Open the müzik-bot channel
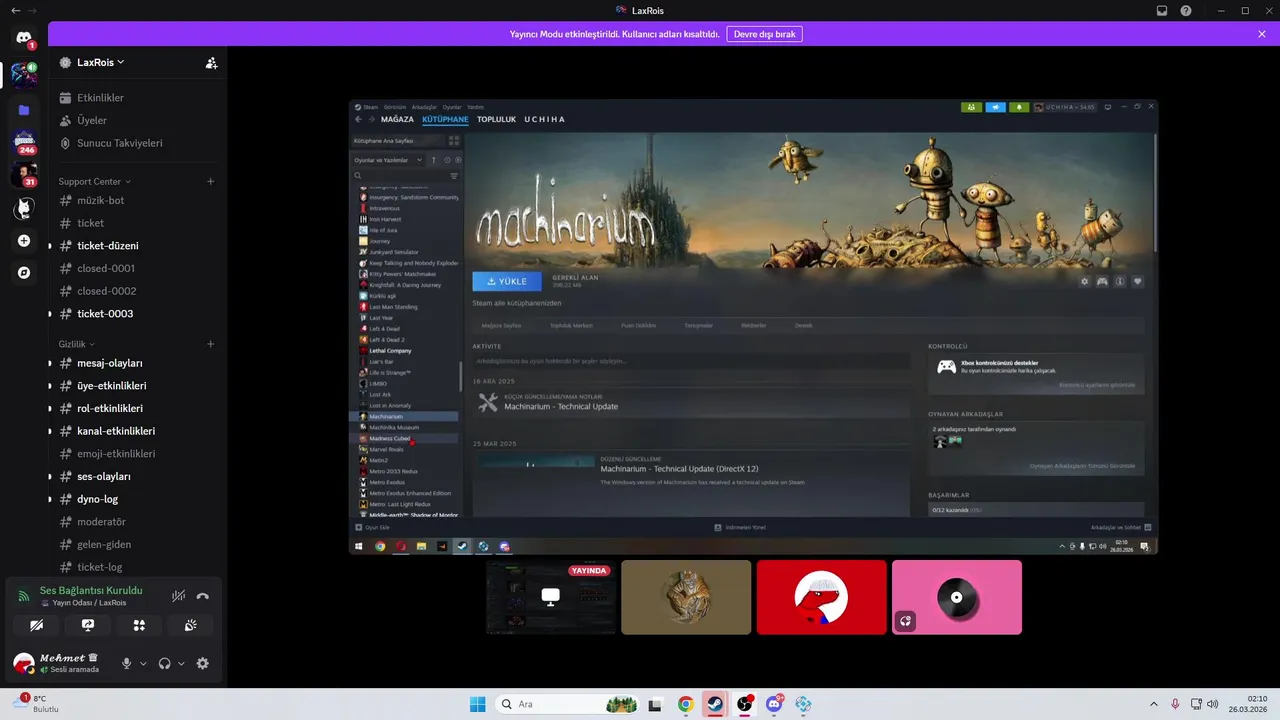 coord(137,200)
